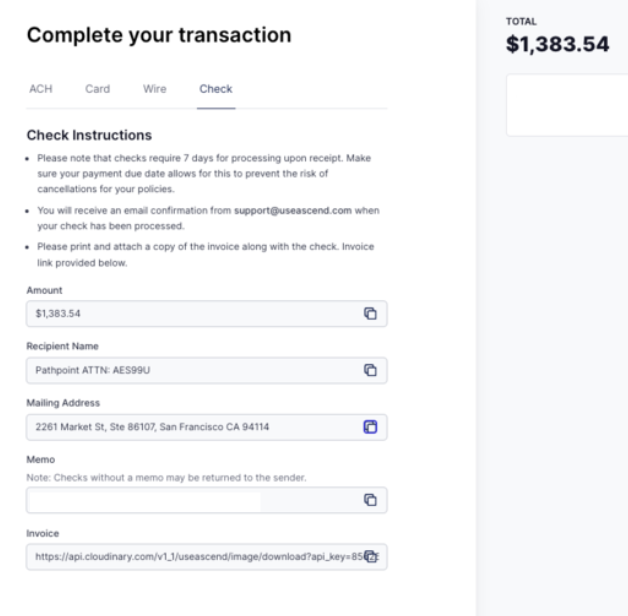The width and height of the screenshot is (628, 616).
Task: Copy the Mailing Address
Action: coord(369,427)
